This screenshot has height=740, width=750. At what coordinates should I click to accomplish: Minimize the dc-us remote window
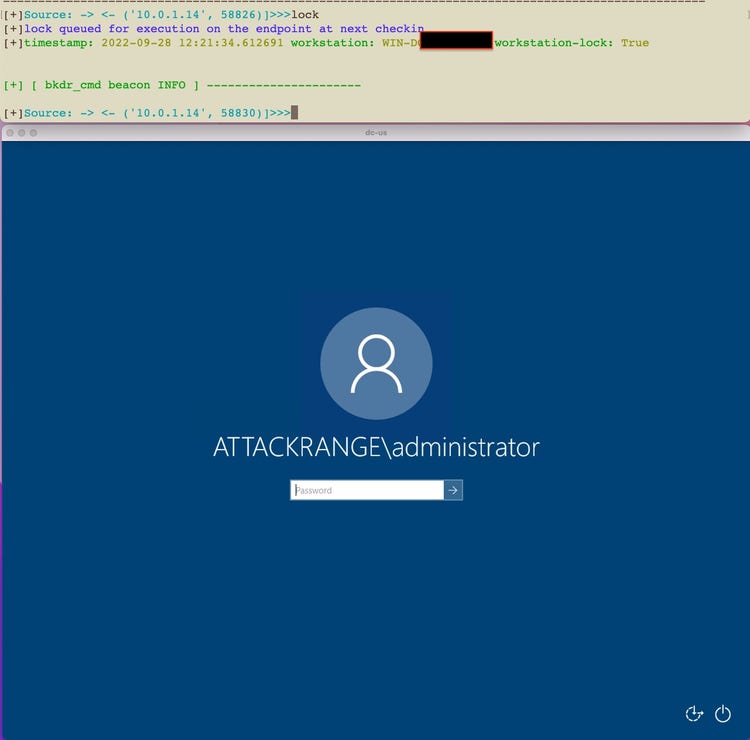(21, 132)
